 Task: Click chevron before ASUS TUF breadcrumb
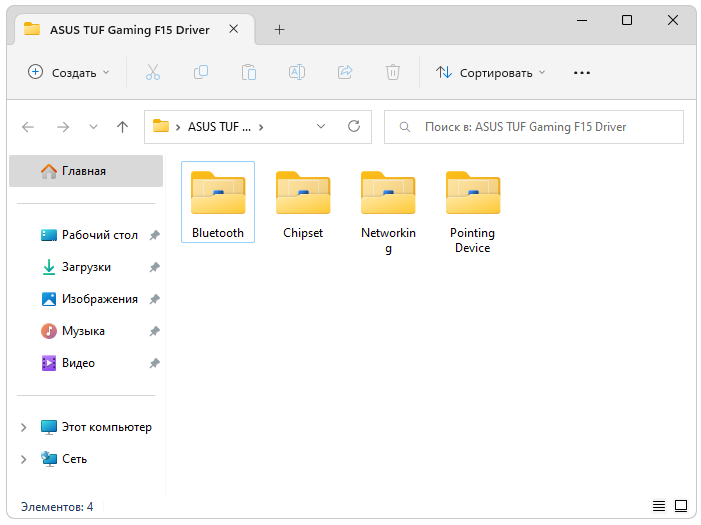178,127
